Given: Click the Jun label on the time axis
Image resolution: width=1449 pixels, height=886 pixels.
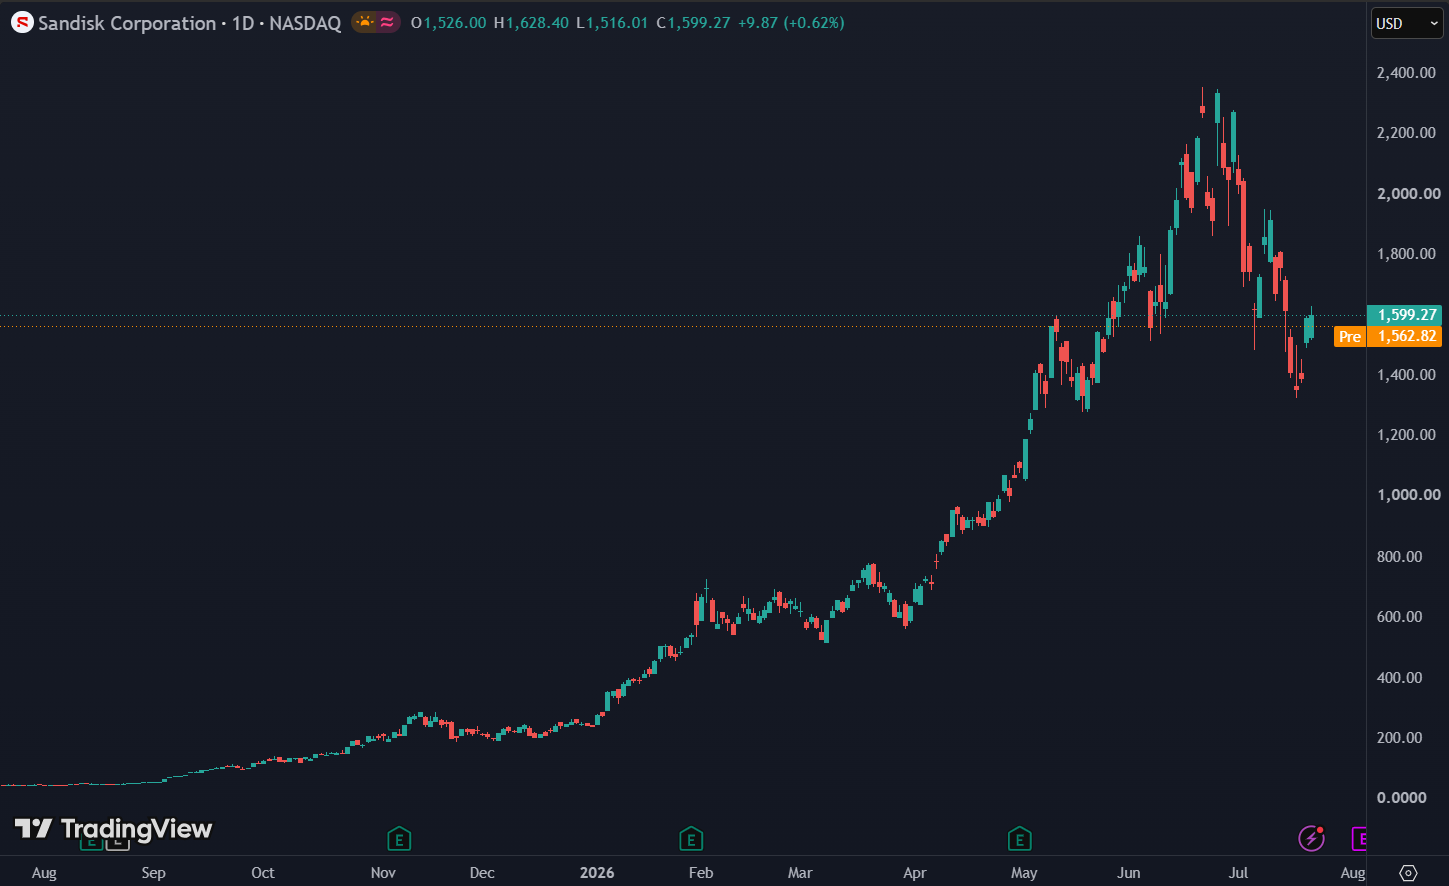Looking at the screenshot, I should pyautogui.click(x=1129, y=873).
